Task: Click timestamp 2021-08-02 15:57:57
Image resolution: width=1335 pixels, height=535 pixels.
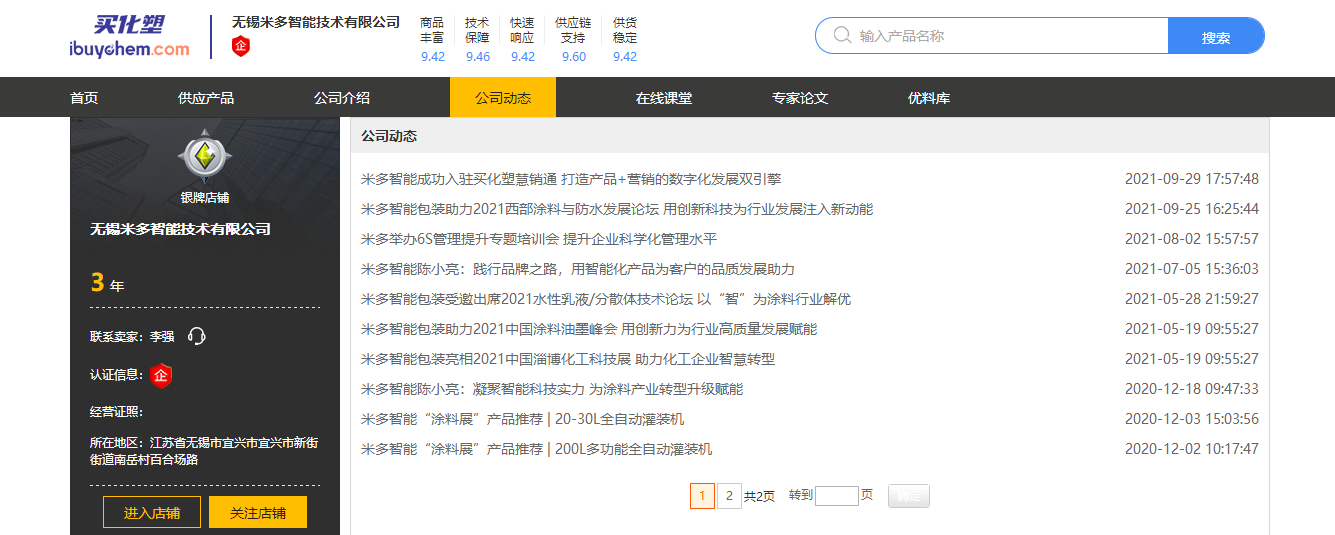Action: point(1192,239)
